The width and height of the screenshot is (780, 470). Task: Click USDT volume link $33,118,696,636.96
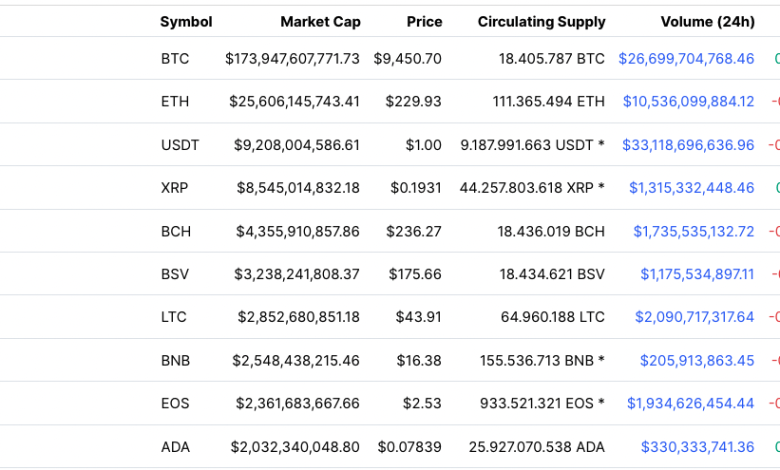coord(688,145)
